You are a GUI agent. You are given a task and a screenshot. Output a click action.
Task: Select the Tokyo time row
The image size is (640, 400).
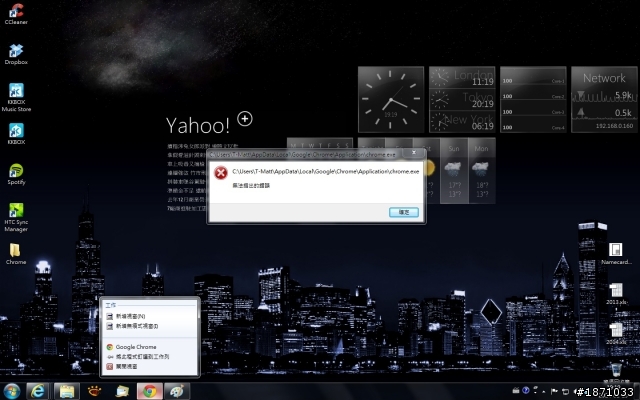(x=462, y=100)
